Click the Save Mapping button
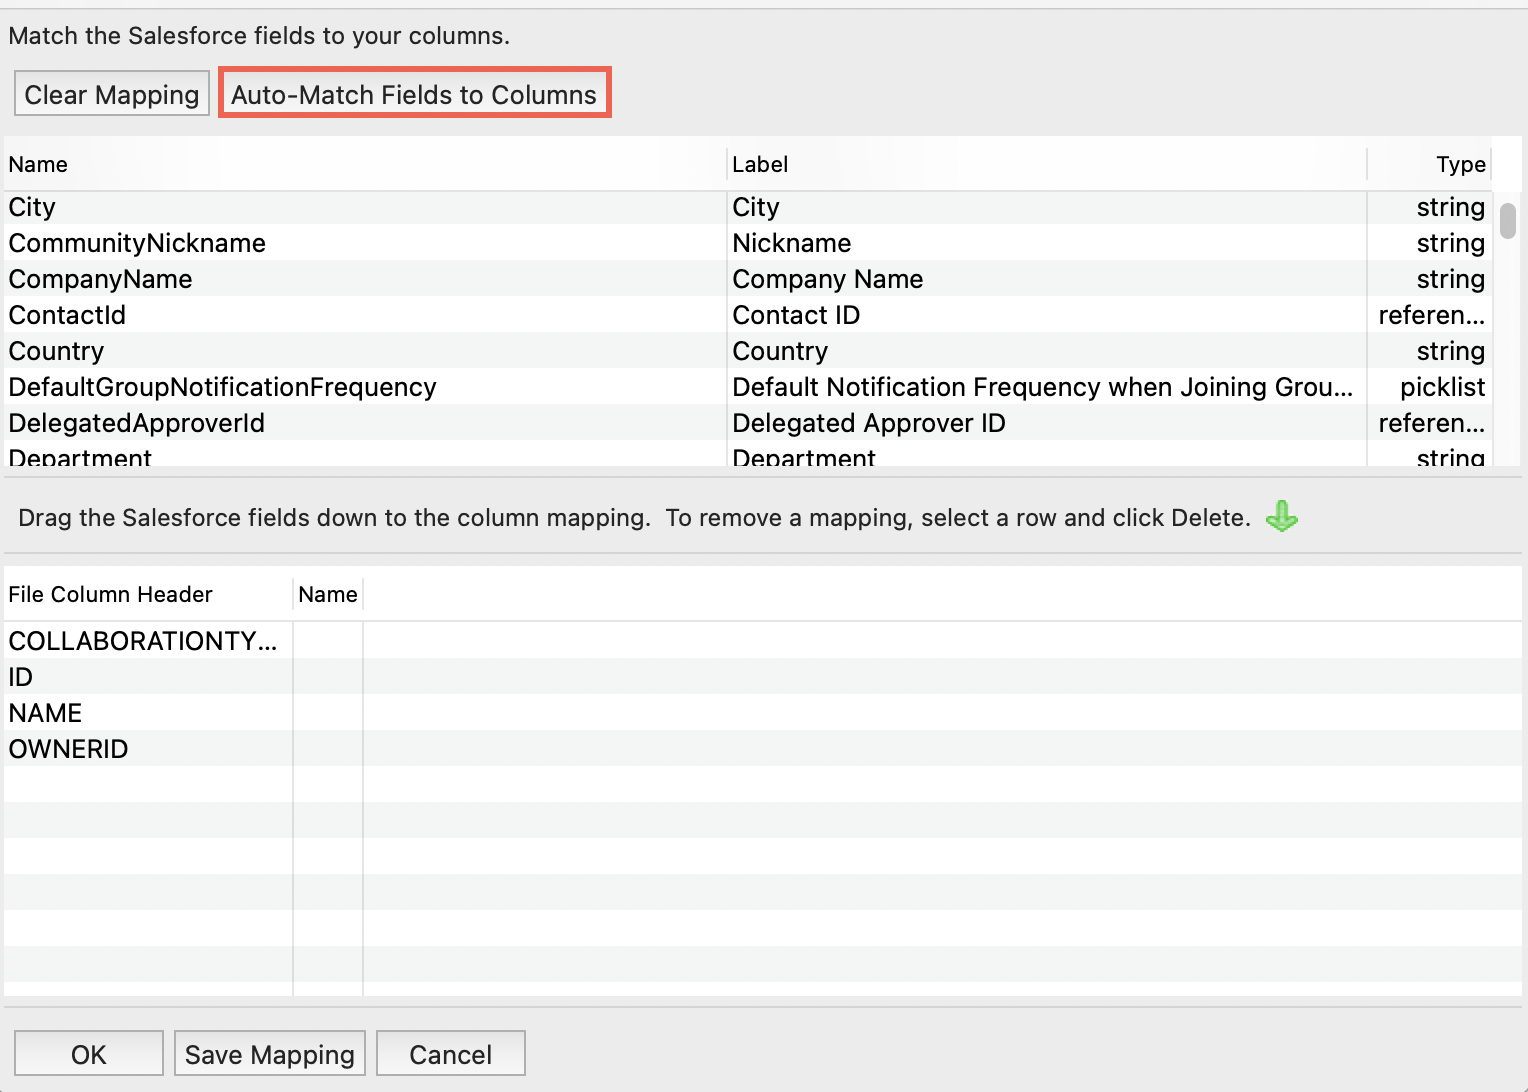Image resolution: width=1528 pixels, height=1092 pixels. pyautogui.click(x=270, y=1054)
